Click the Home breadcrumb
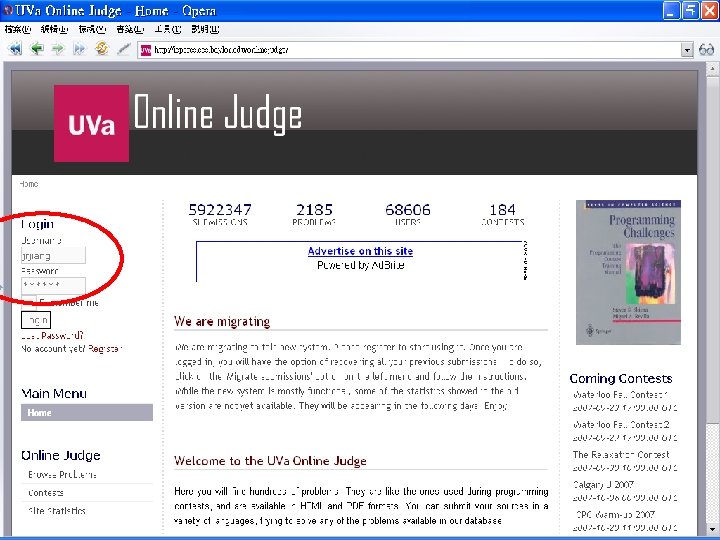This screenshot has width=720, height=540. (x=28, y=184)
